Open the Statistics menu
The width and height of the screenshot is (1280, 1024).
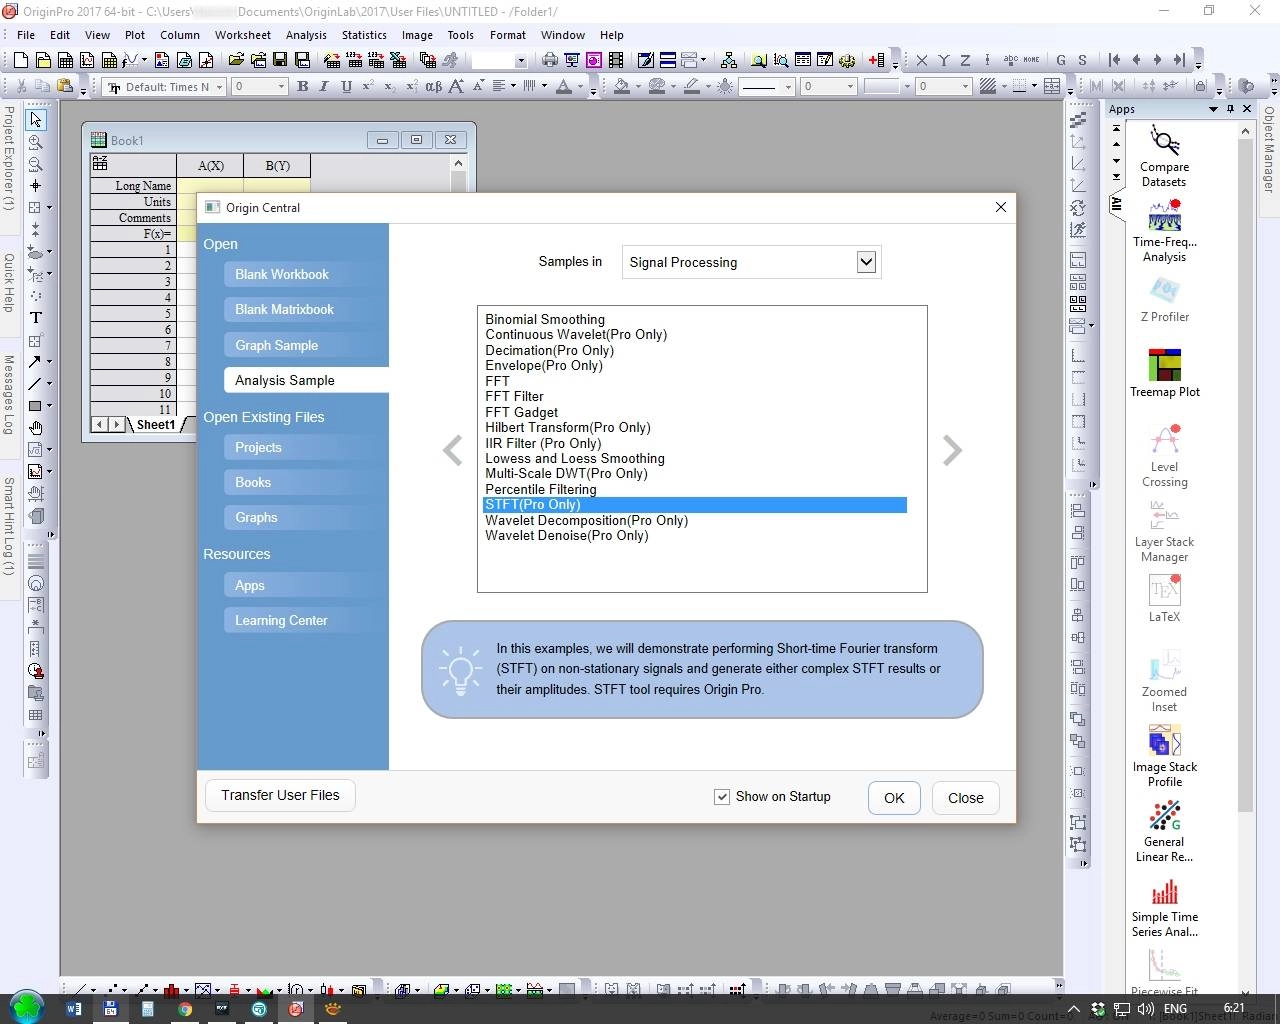(x=364, y=34)
